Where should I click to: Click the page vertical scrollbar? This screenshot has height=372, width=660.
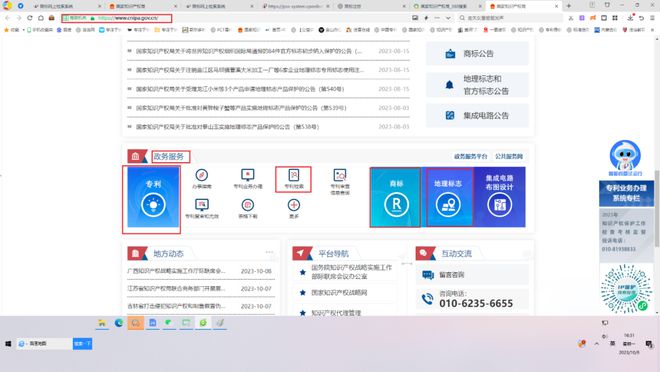pyautogui.click(x=657, y=208)
